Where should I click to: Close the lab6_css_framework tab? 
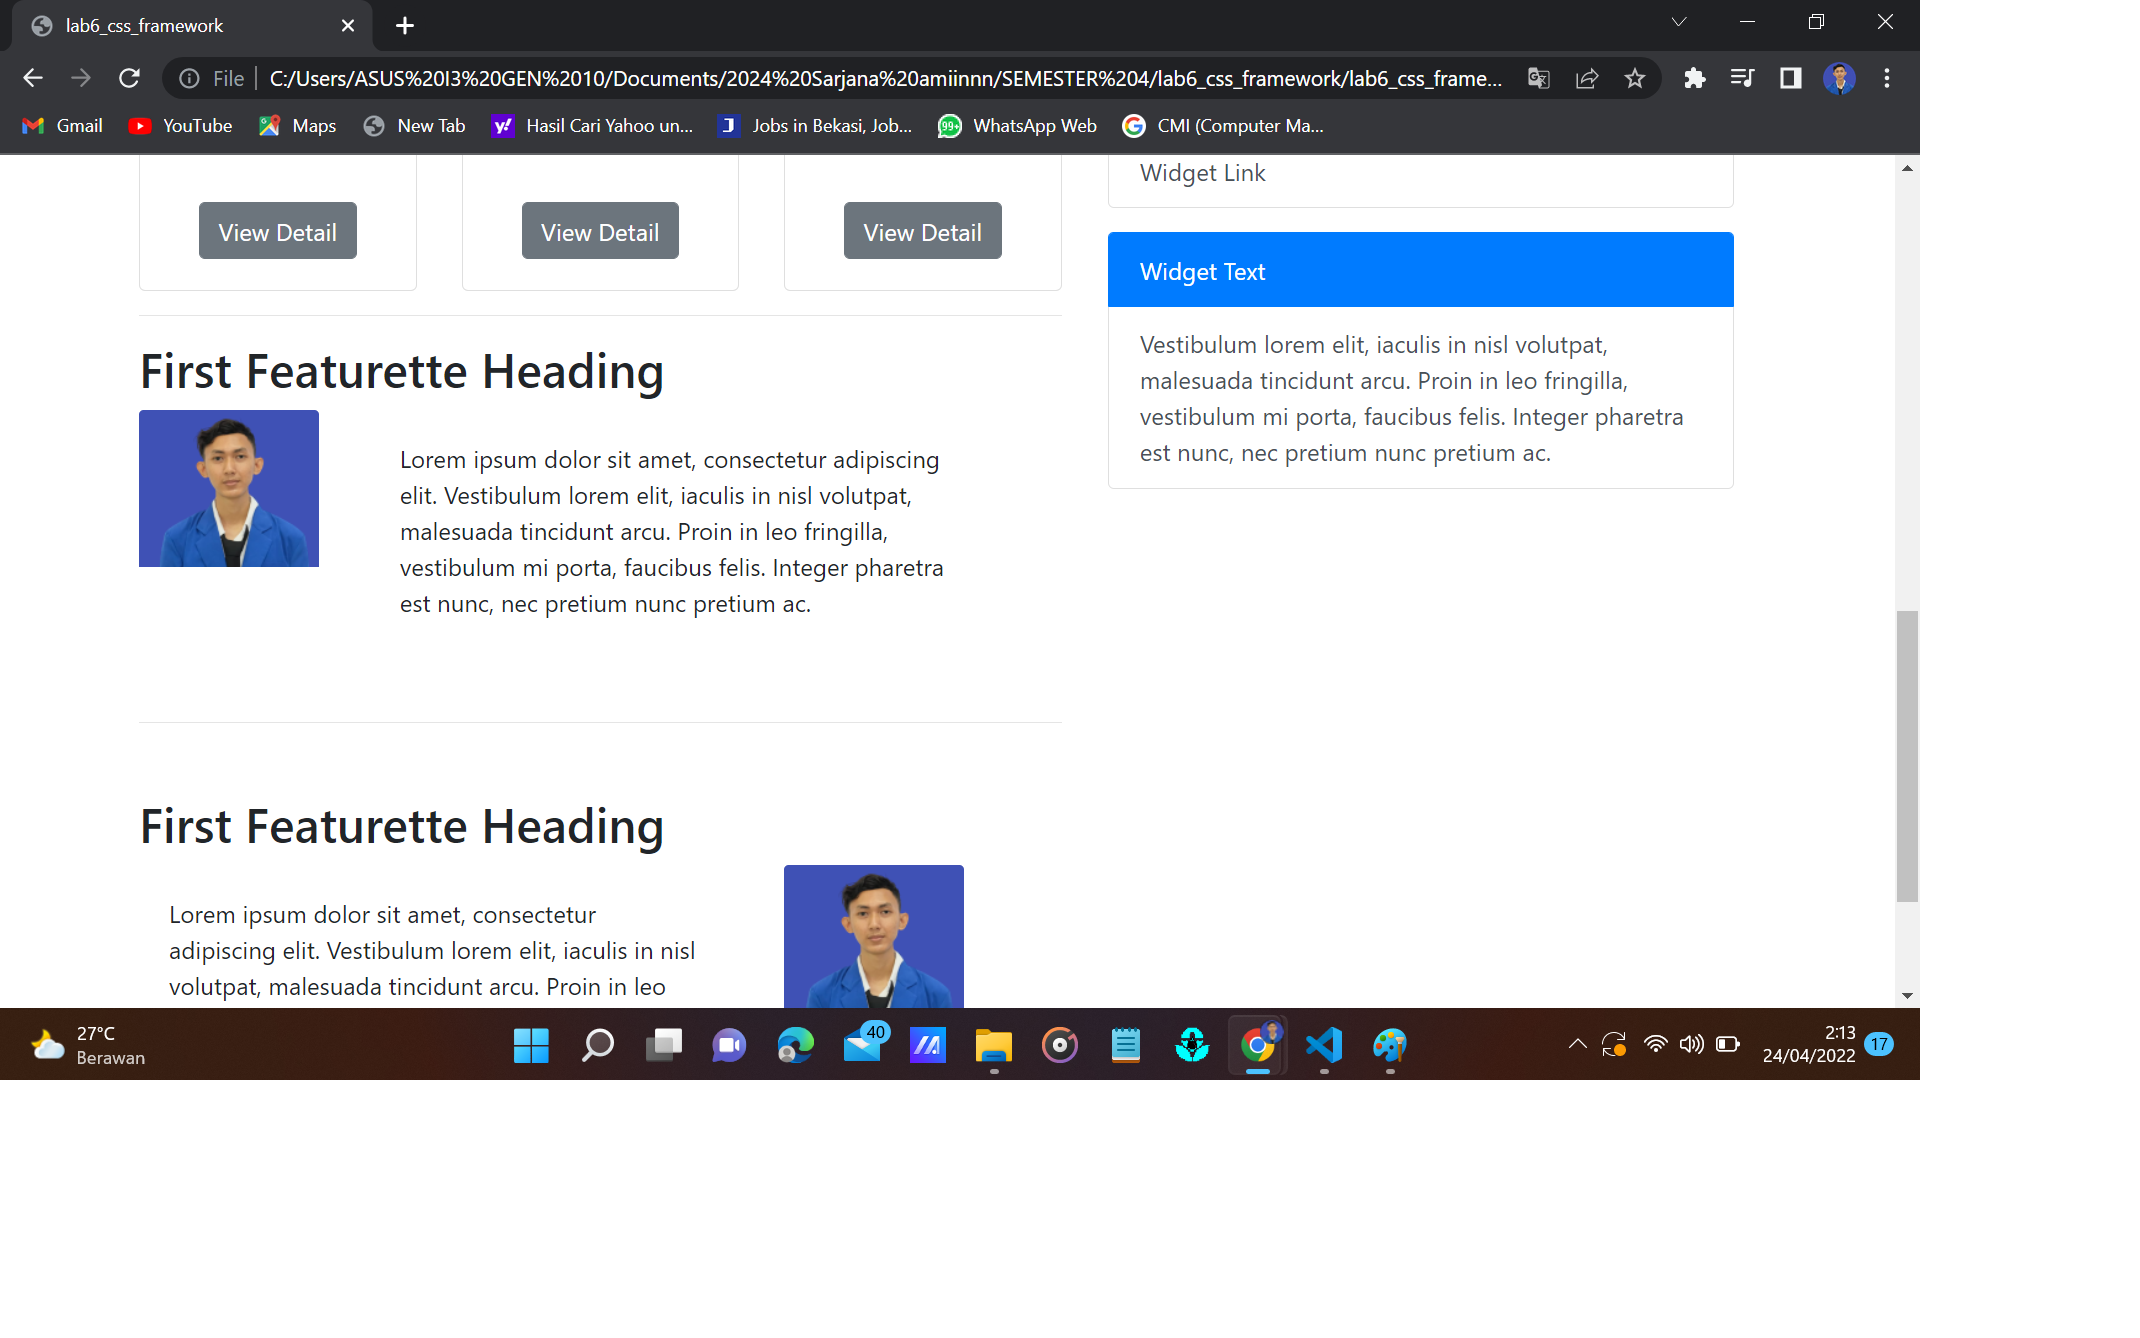(348, 26)
